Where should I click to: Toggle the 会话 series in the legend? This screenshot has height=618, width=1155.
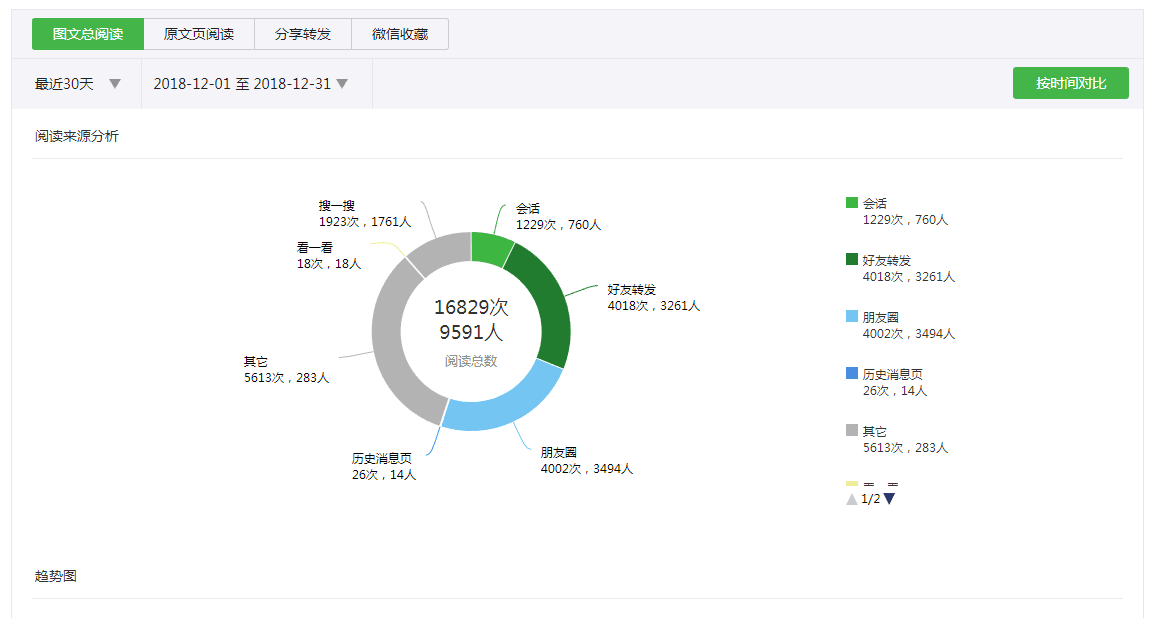(873, 202)
